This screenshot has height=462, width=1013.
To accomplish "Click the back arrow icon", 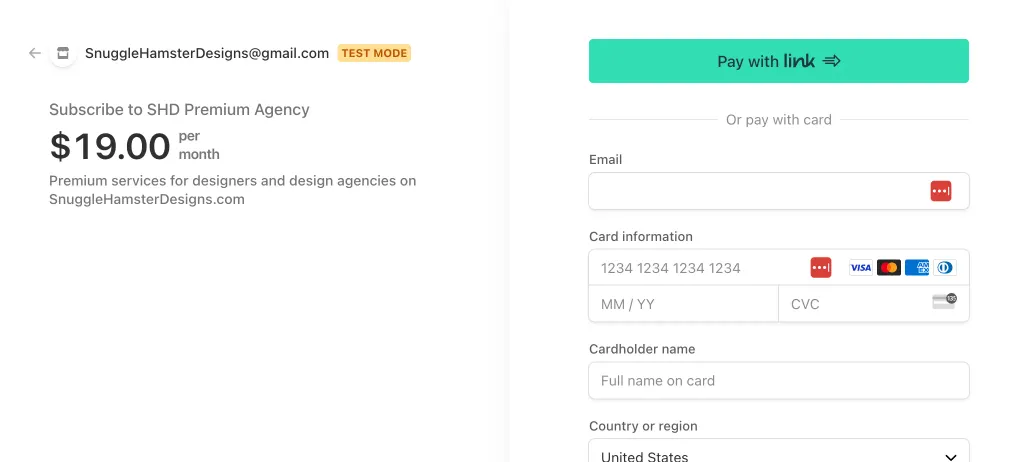I will (x=35, y=53).
